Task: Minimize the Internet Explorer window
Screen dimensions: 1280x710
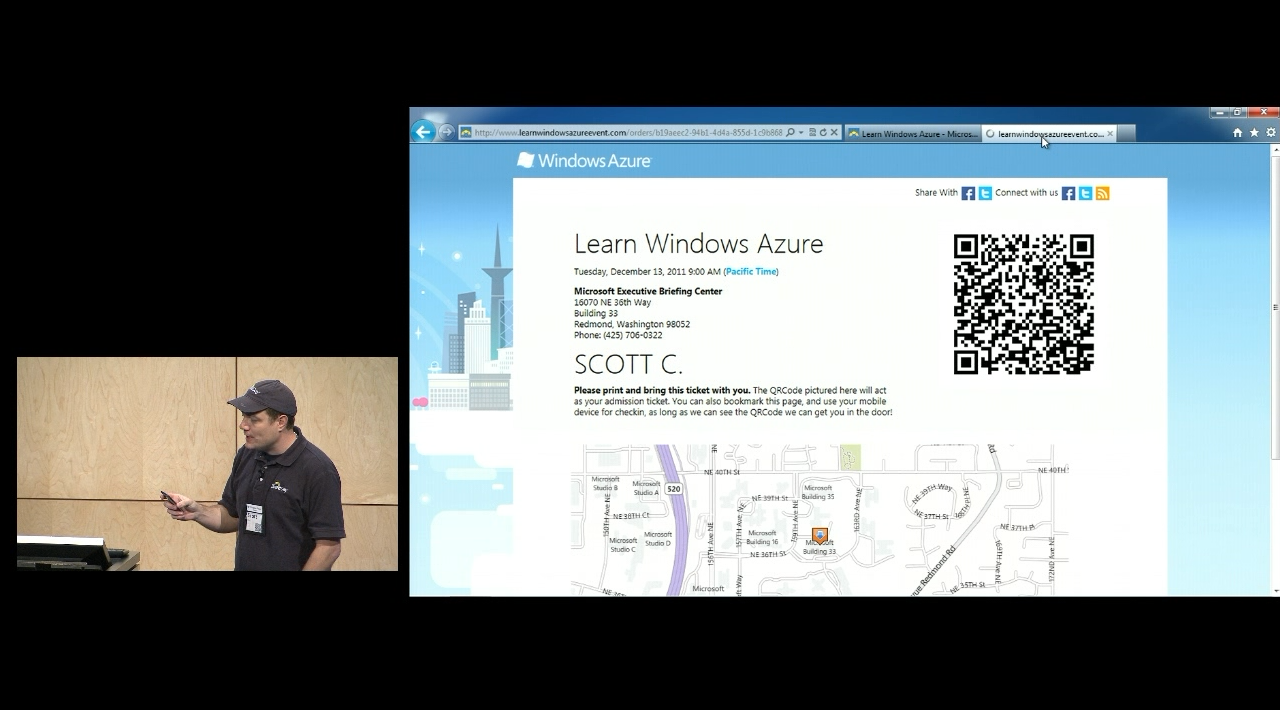Action: click(x=1219, y=112)
